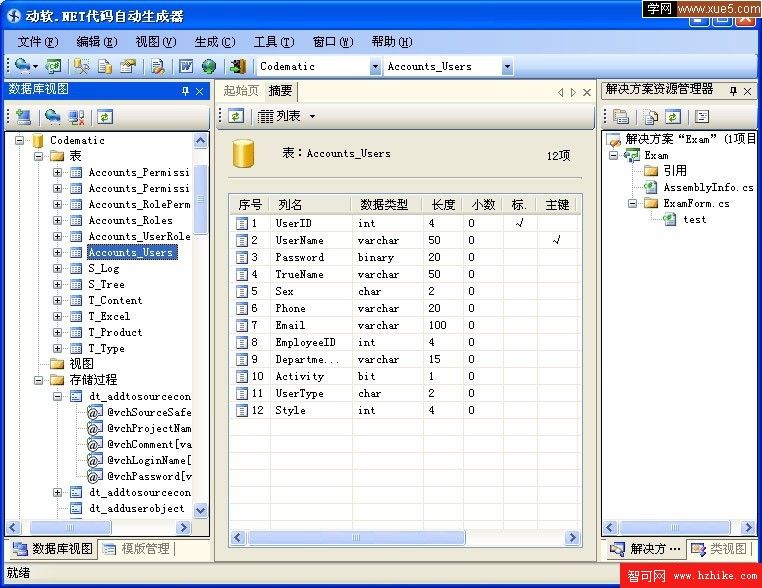Image resolution: width=762 pixels, height=588 pixels.
Task: Sort by the 数据类型 column header
Action: click(386, 205)
